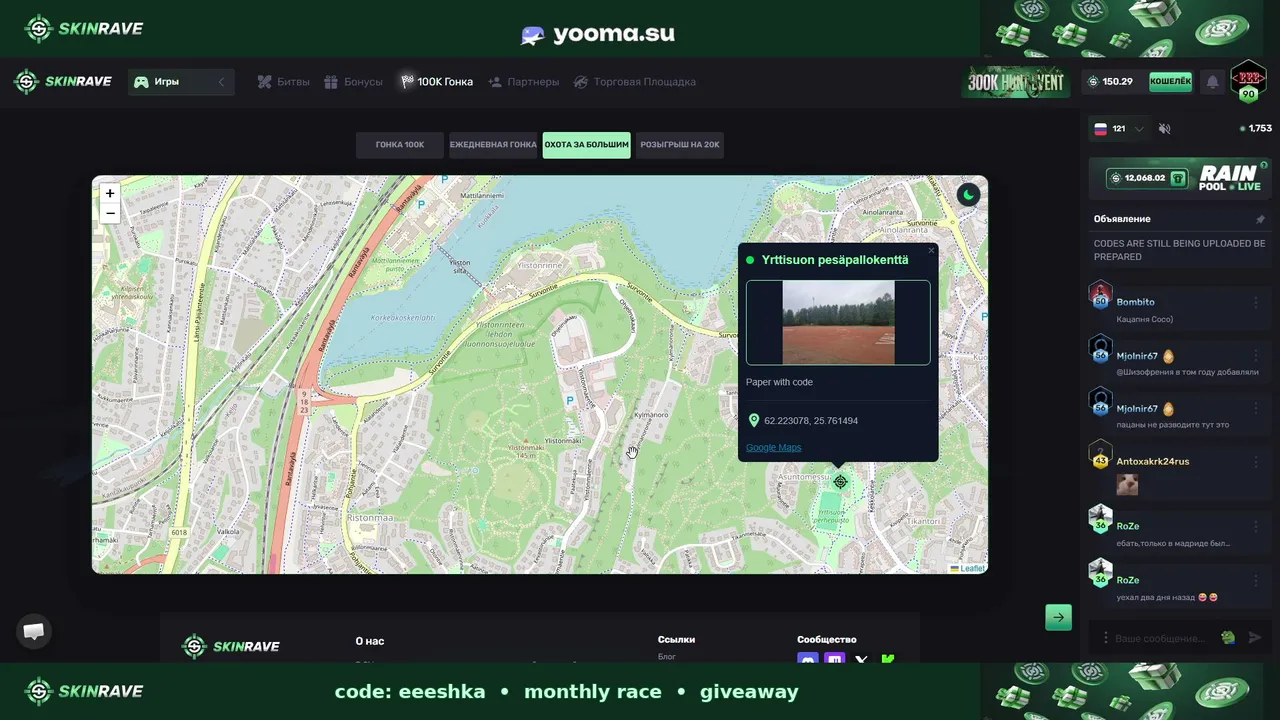Click the 150.29 balance coin icon

pyautogui.click(x=1093, y=82)
